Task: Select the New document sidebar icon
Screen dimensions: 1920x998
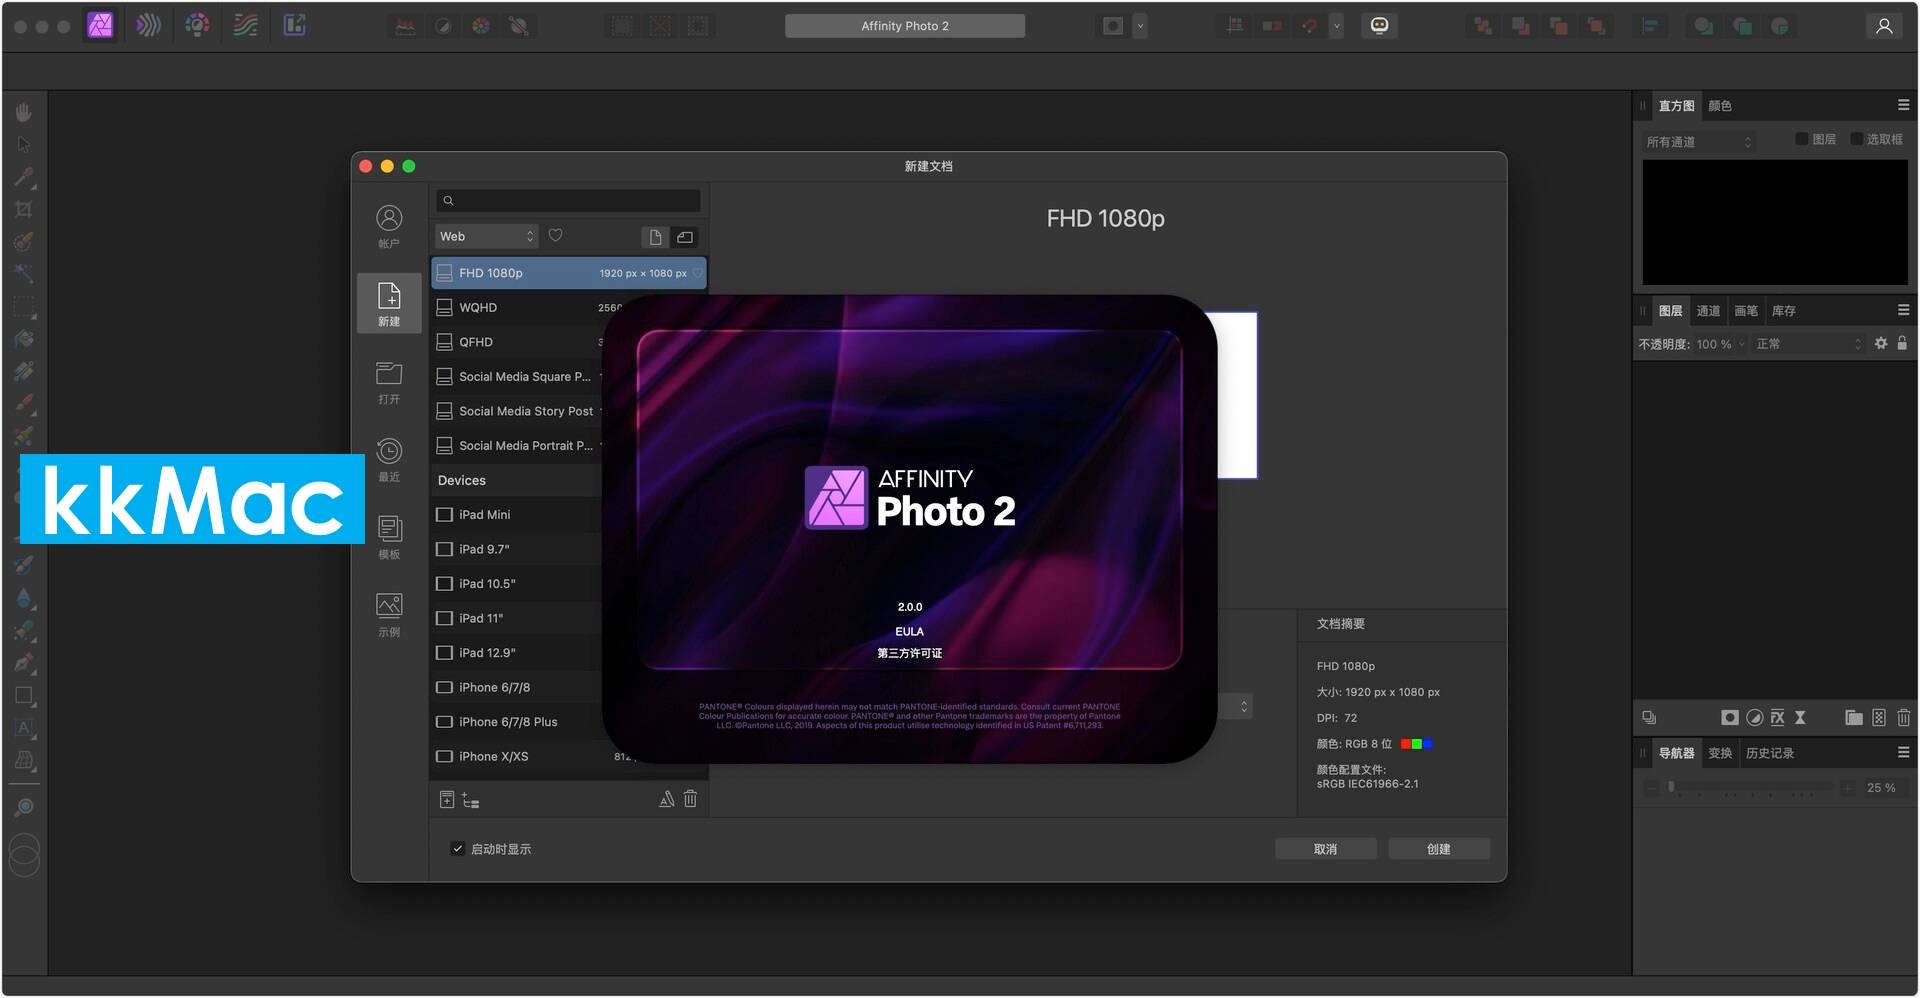Action: 389,303
